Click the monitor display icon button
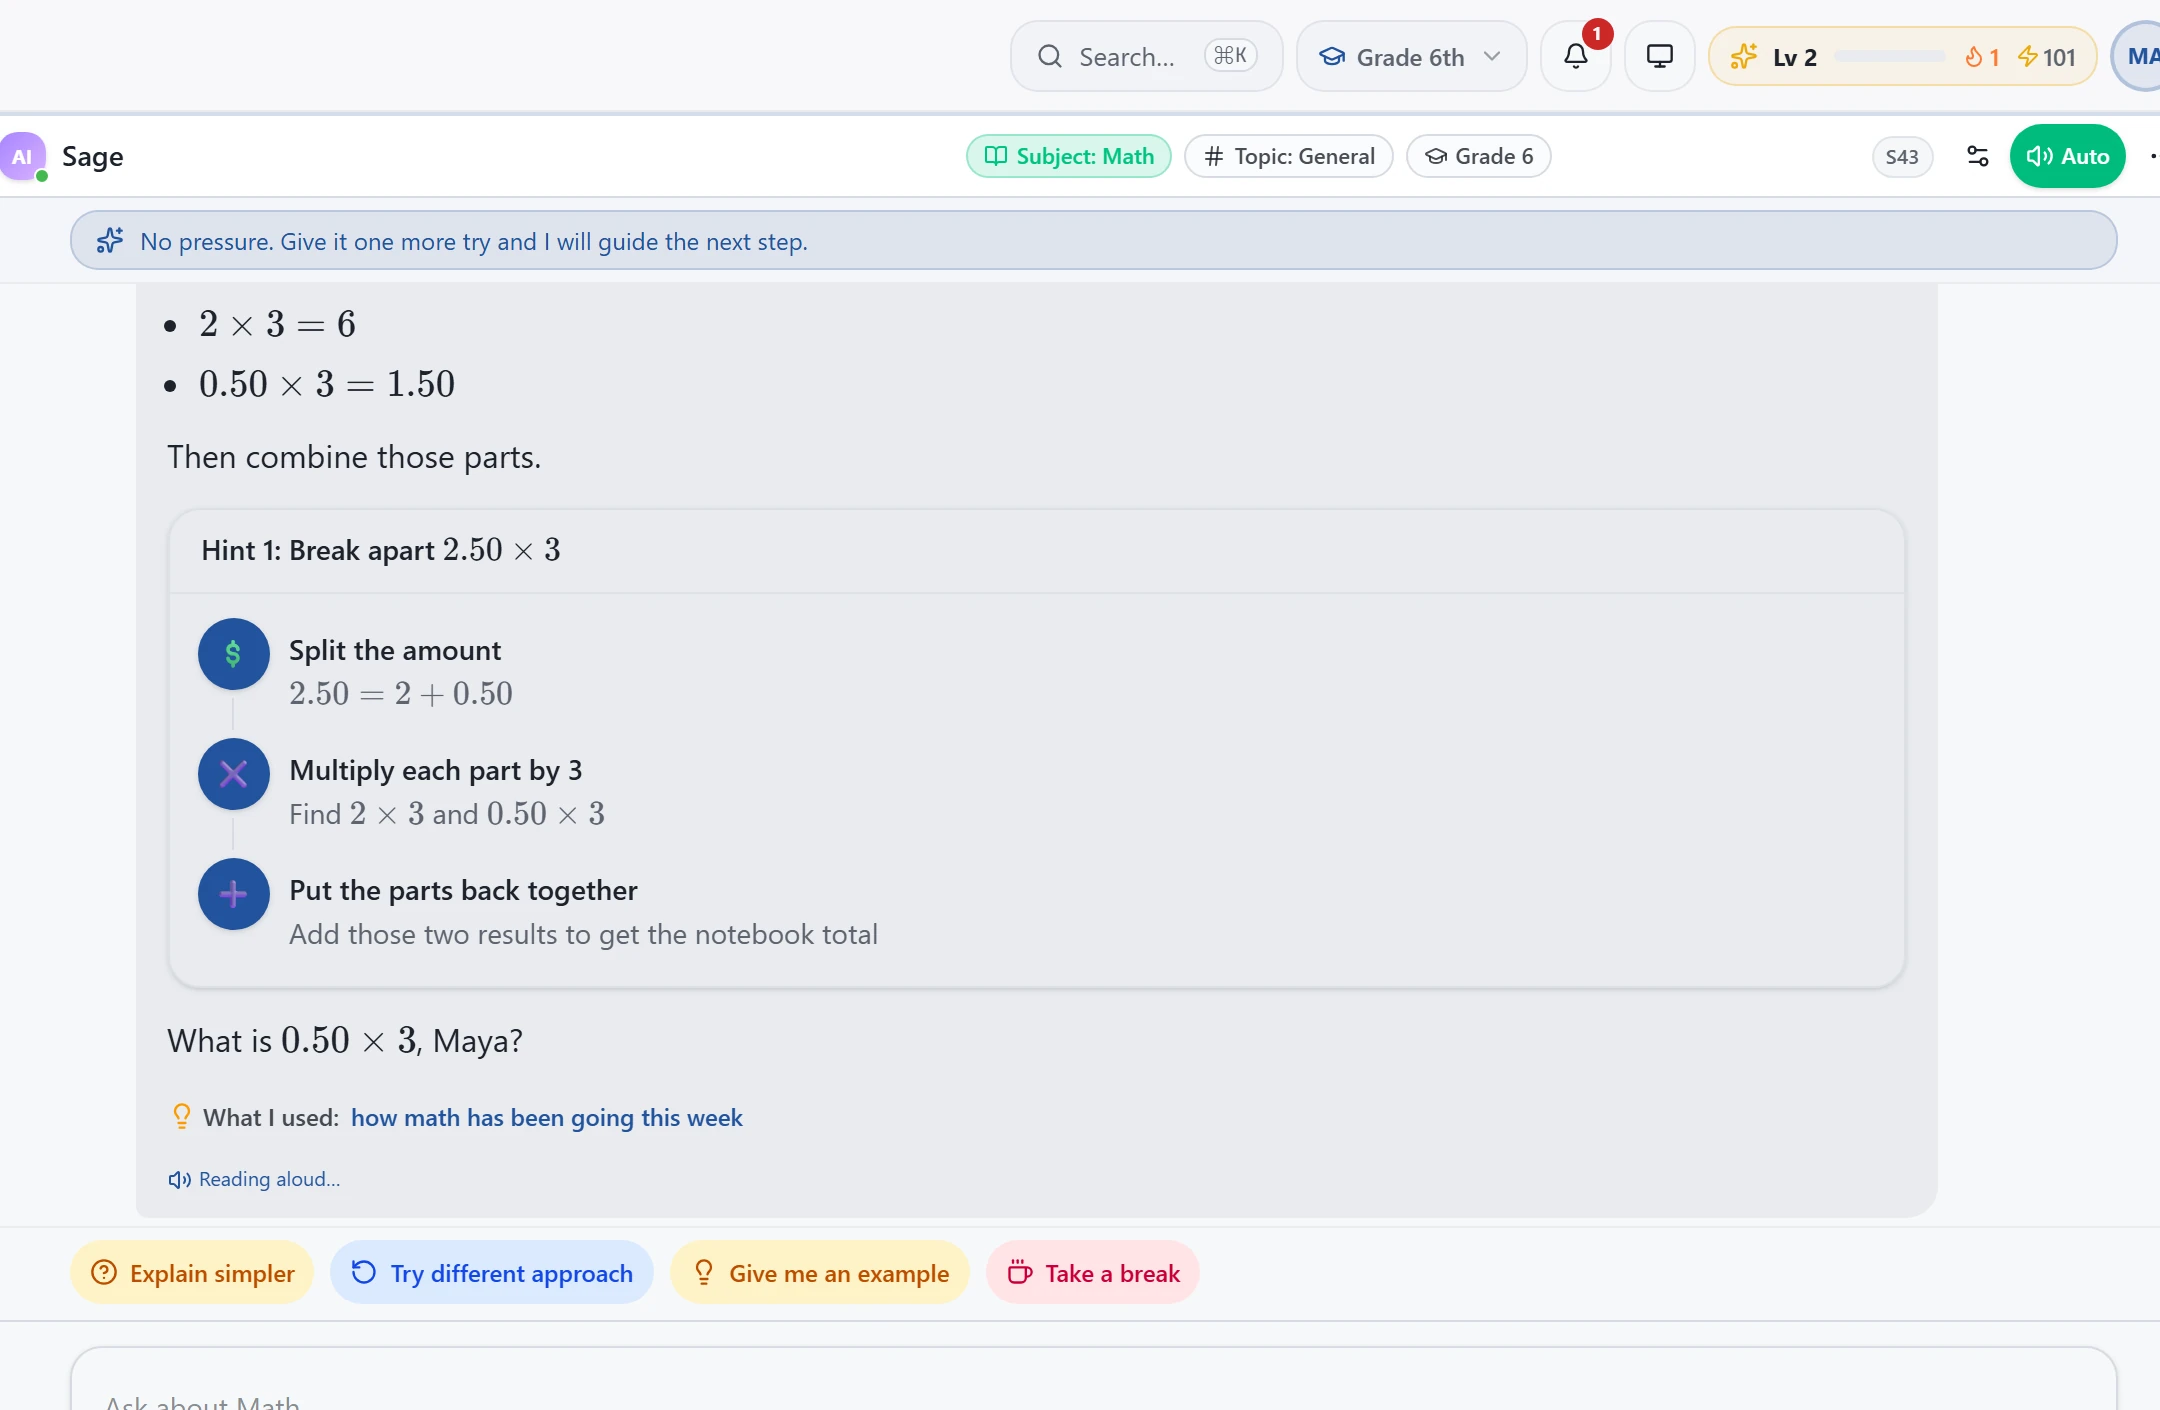2160x1410 pixels. [1659, 57]
